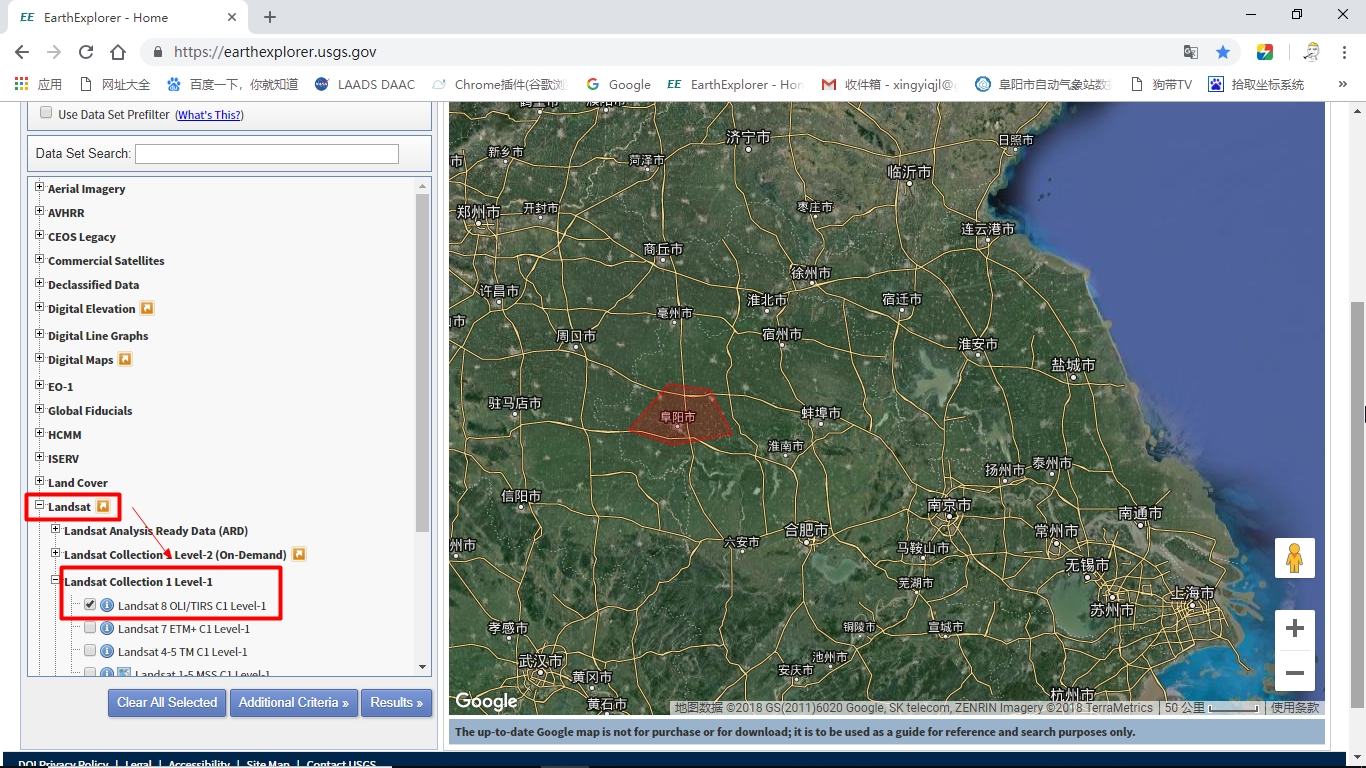The height and width of the screenshot is (768, 1366).
Task: Bookmark this page with the star icon
Action: point(1222,52)
